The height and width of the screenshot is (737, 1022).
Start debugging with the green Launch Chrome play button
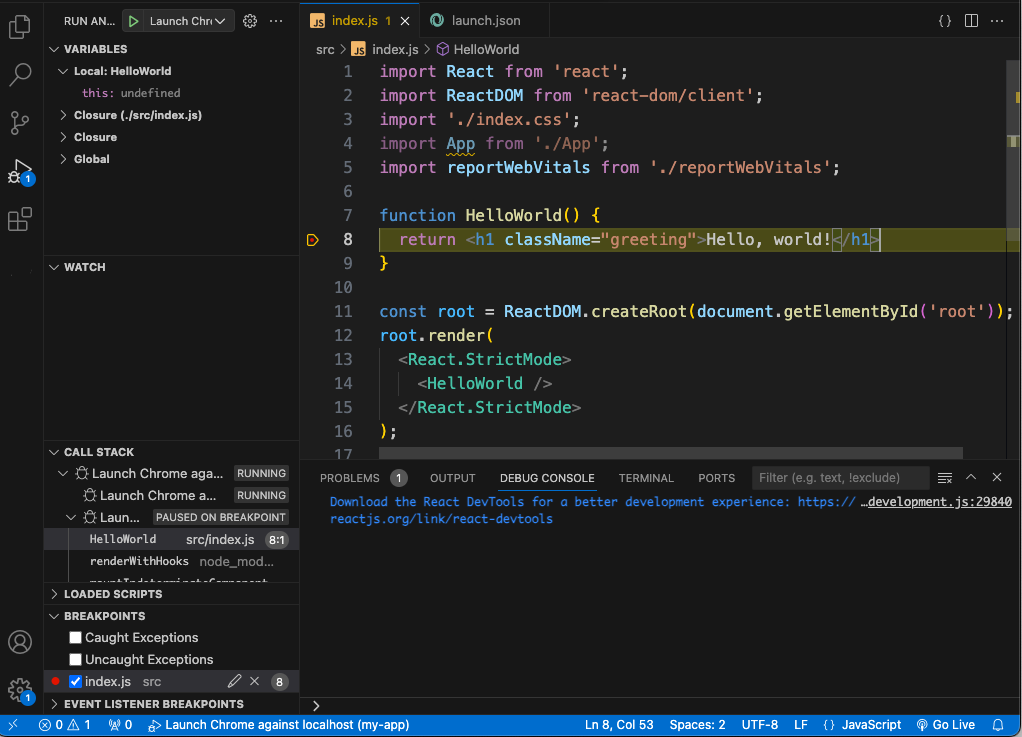pyautogui.click(x=133, y=20)
